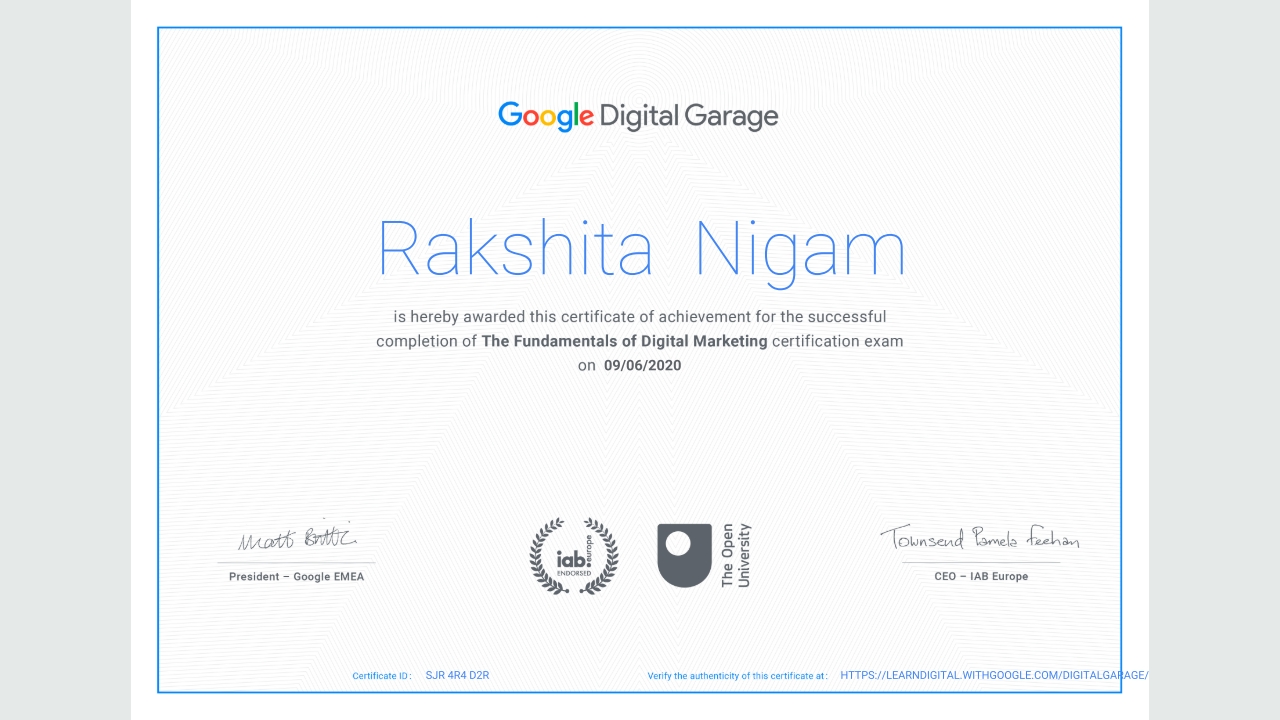Click The Open University shield logo

click(684, 555)
